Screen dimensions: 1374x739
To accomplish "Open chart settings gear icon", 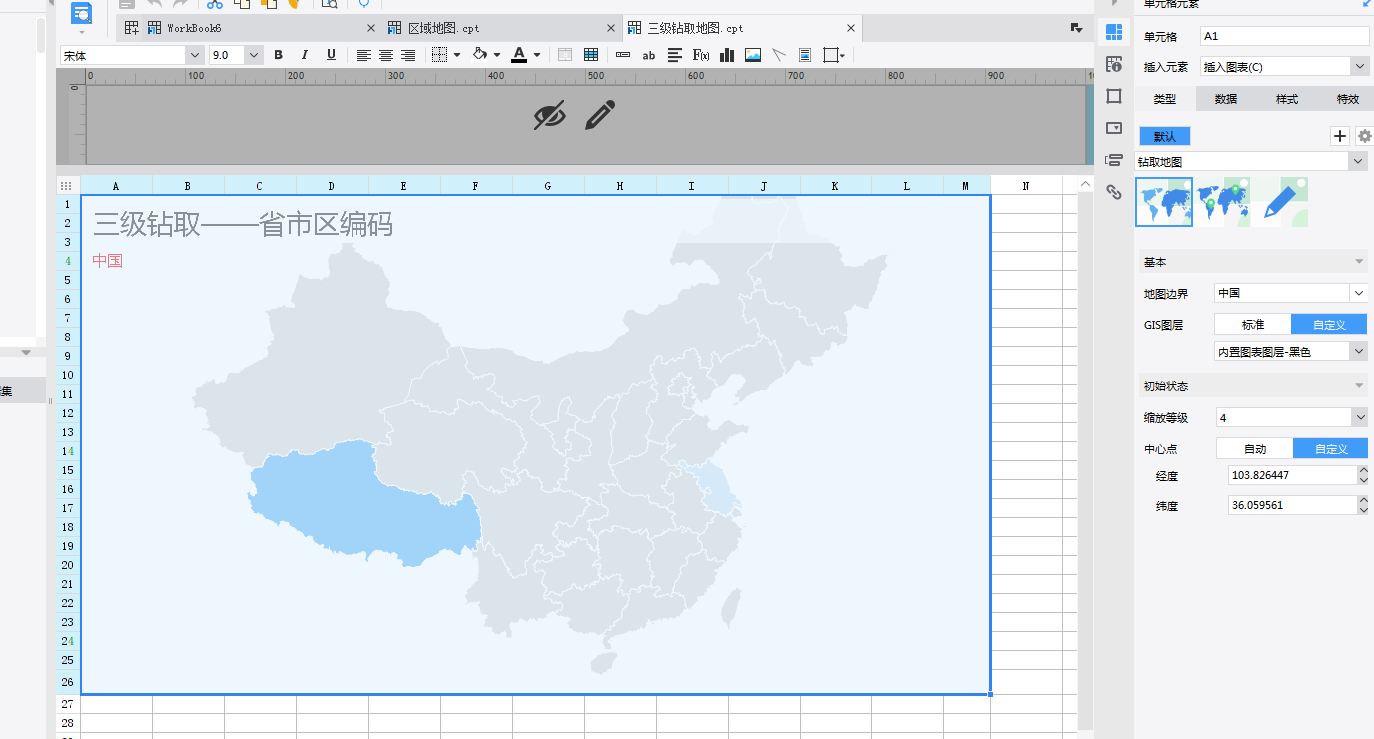I will tap(1364, 136).
